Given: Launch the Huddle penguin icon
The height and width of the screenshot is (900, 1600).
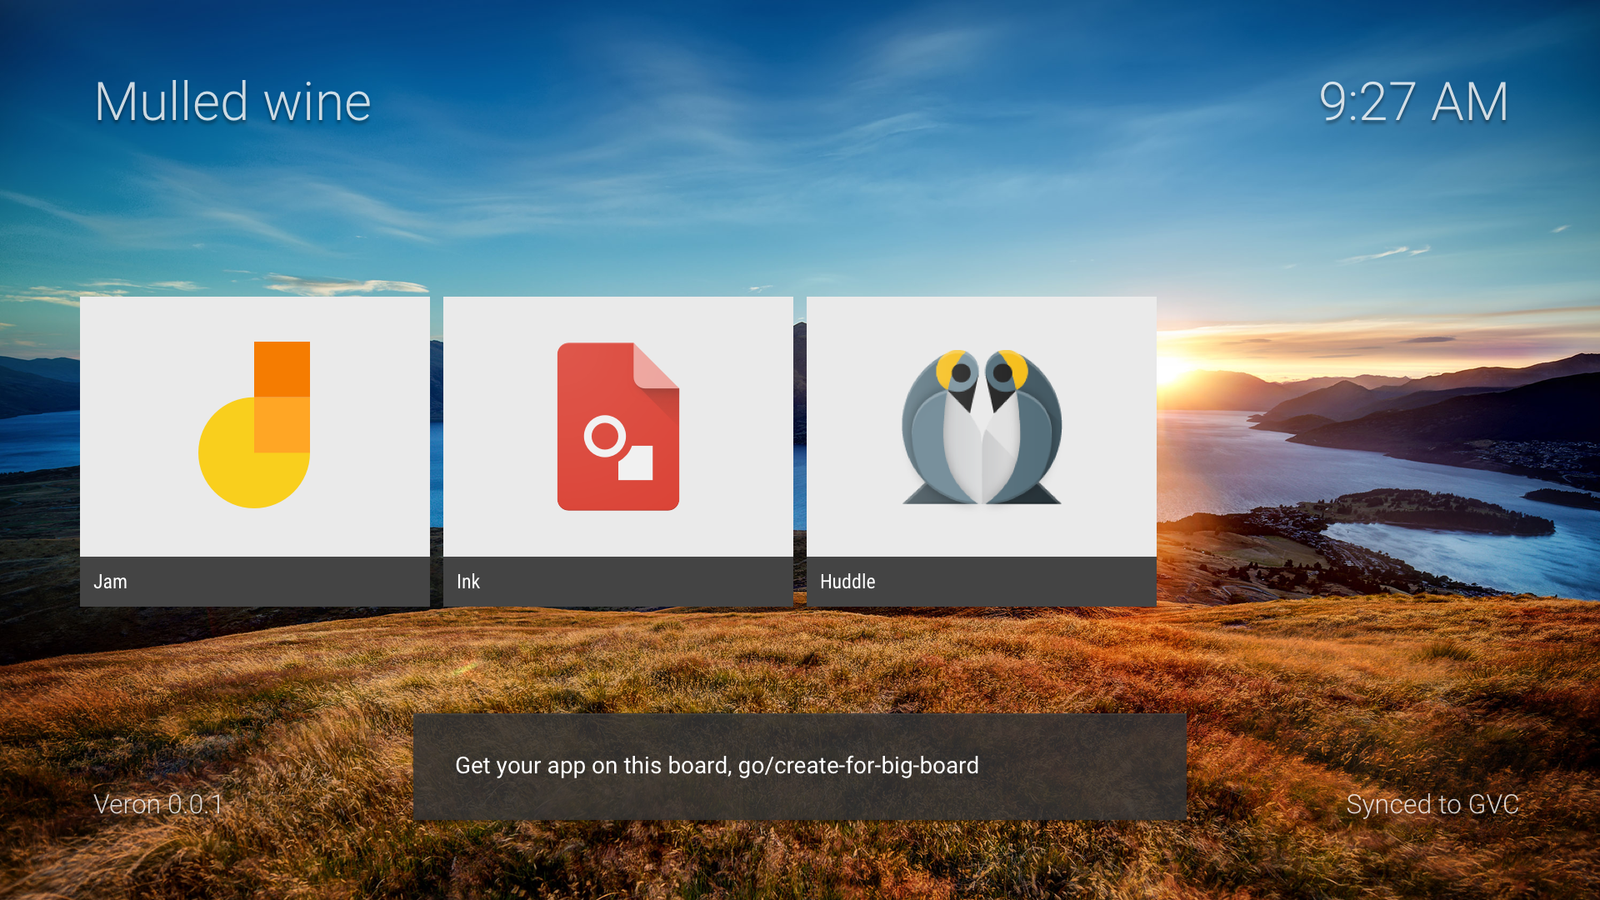Looking at the screenshot, I should pyautogui.click(x=981, y=427).
